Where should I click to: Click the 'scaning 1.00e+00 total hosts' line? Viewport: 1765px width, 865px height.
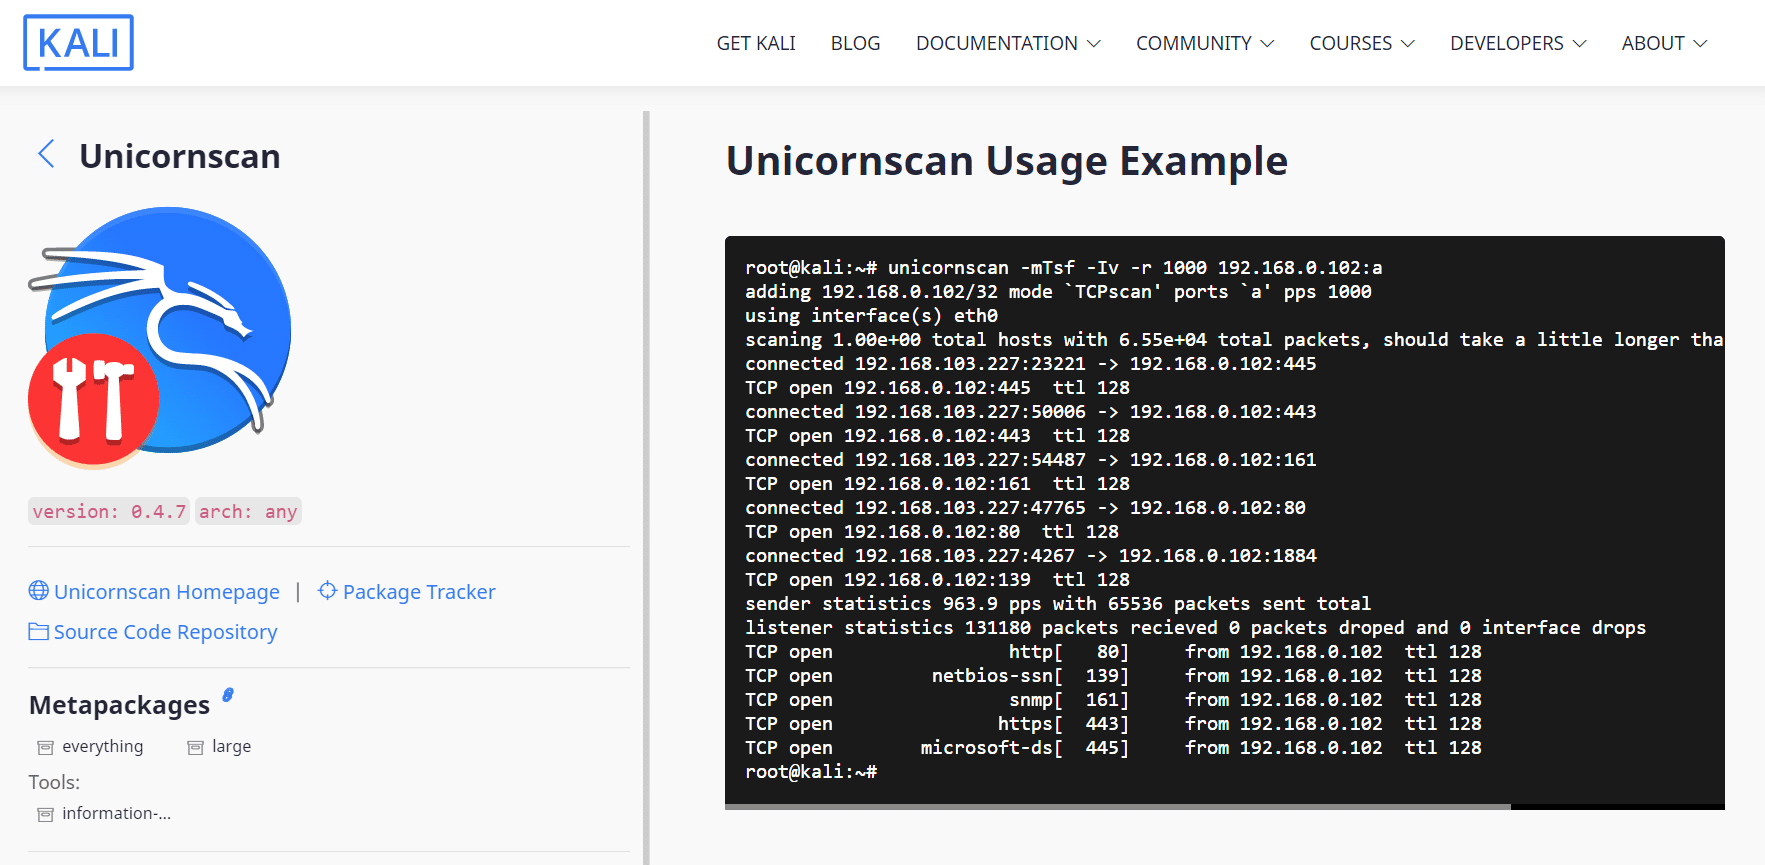1234,339
